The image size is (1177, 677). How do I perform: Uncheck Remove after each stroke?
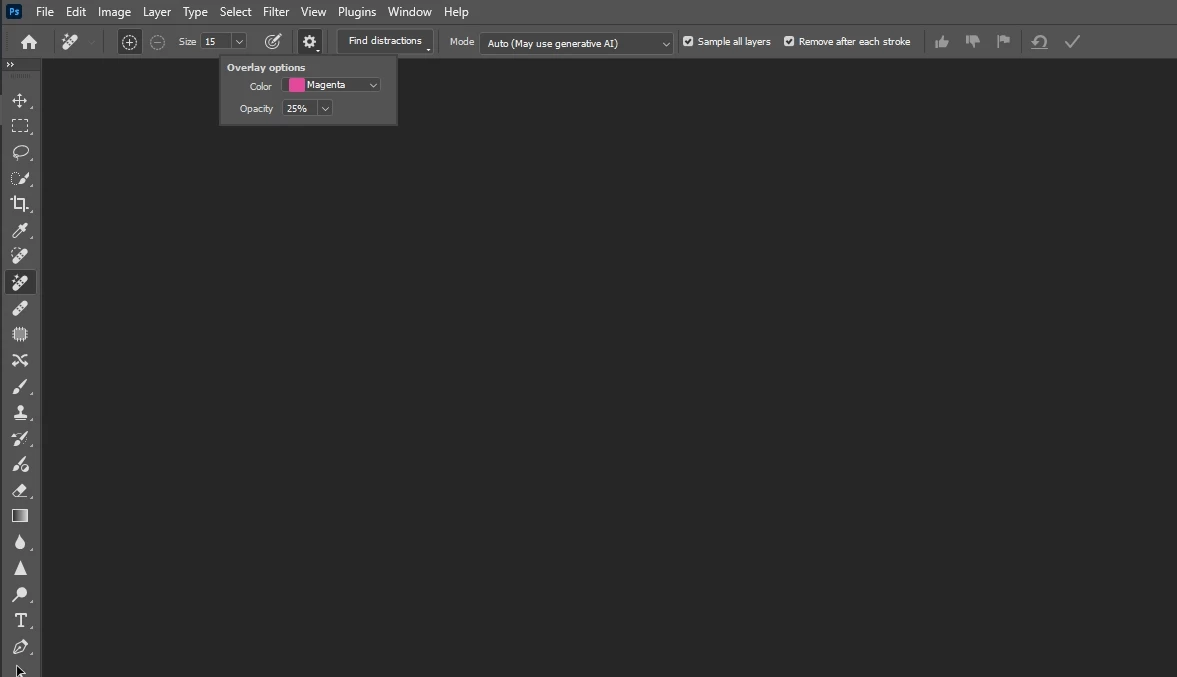(x=789, y=41)
